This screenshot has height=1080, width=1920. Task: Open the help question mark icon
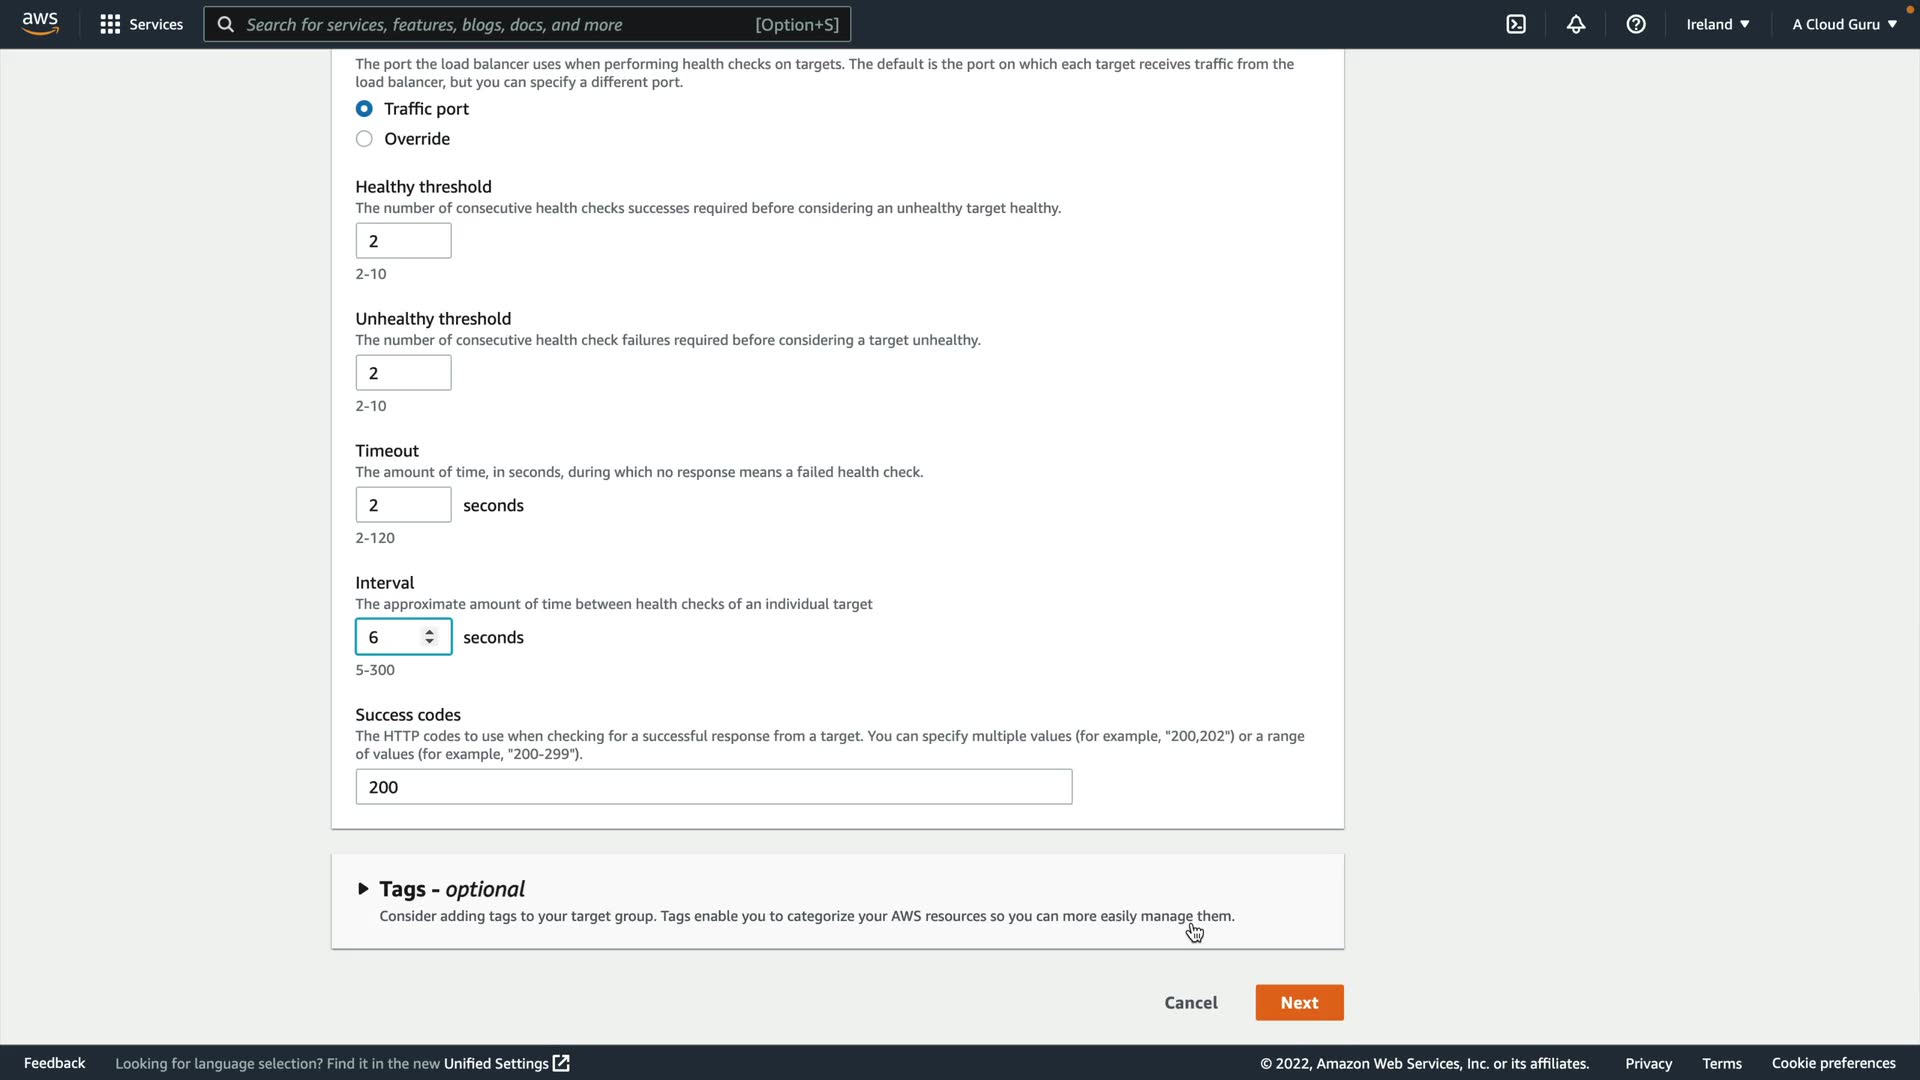(1636, 24)
